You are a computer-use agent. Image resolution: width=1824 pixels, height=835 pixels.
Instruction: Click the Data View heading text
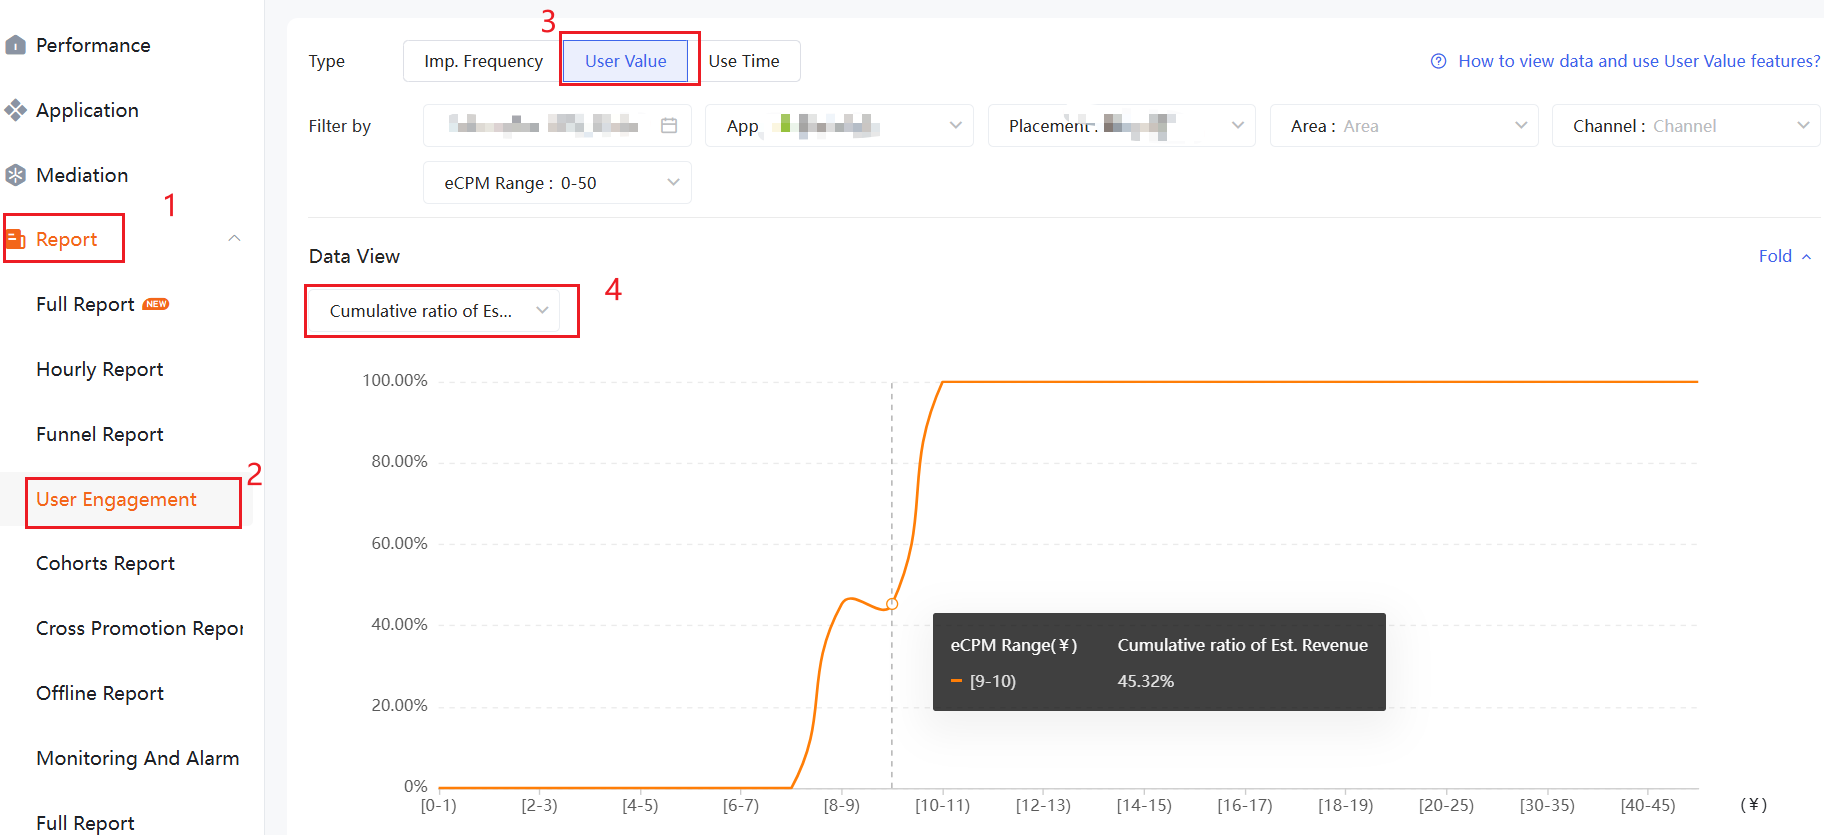pyautogui.click(x=354, y=256)
